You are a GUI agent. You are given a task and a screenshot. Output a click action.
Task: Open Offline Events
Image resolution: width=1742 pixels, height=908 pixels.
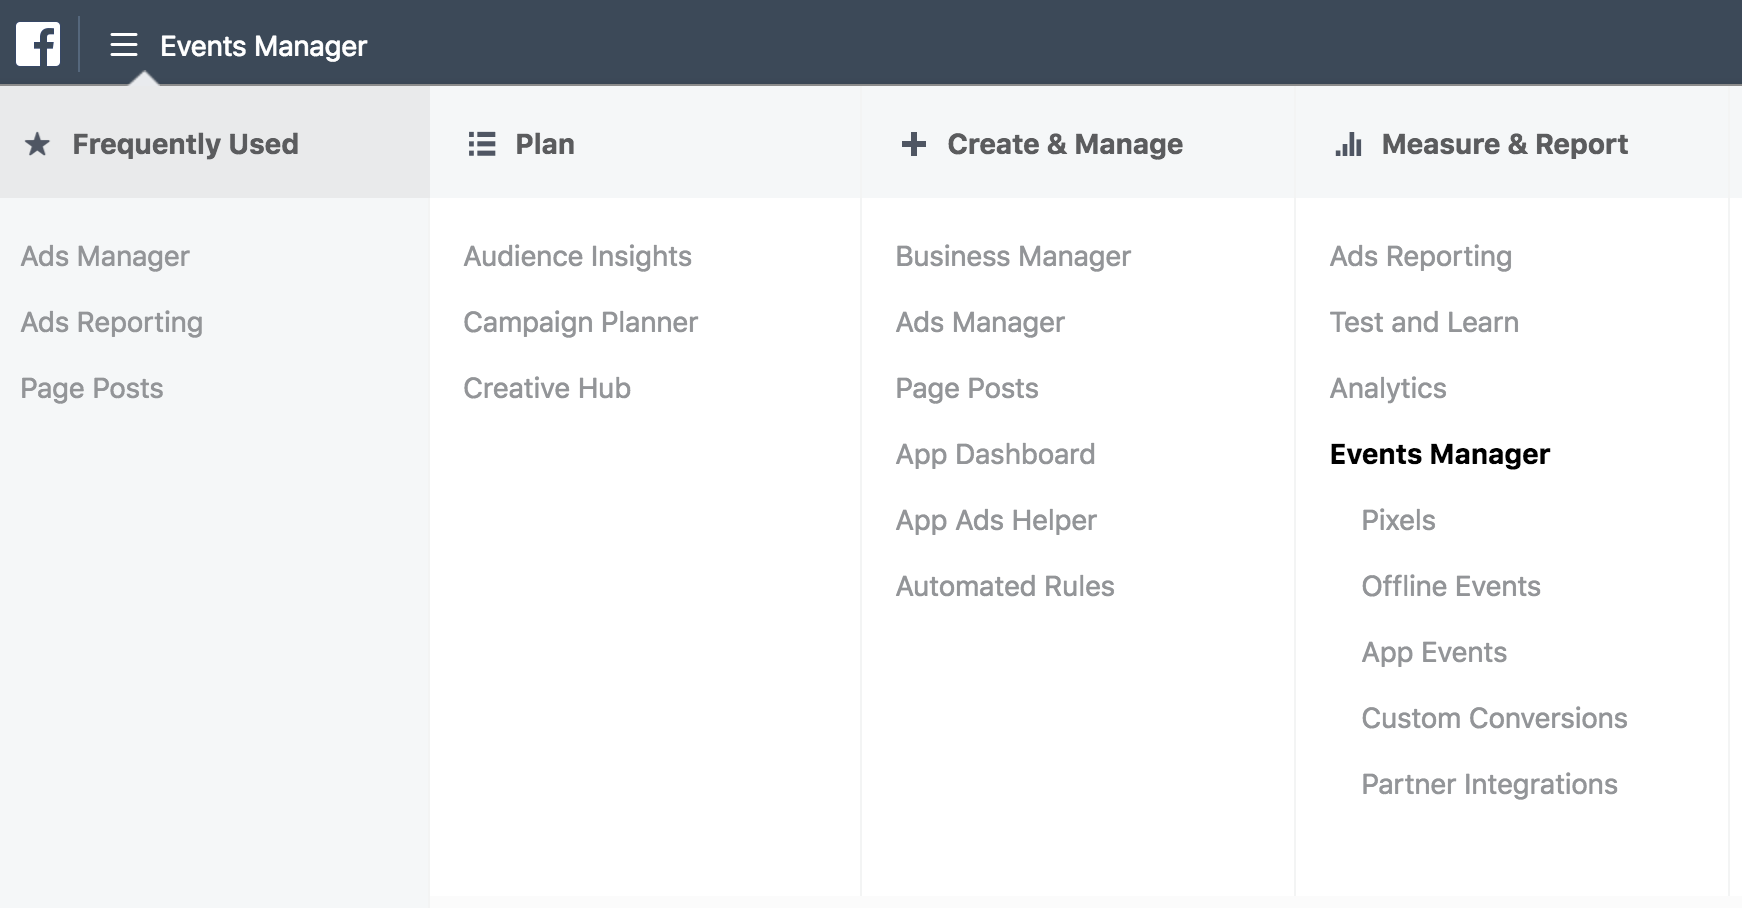[1451, 586]
